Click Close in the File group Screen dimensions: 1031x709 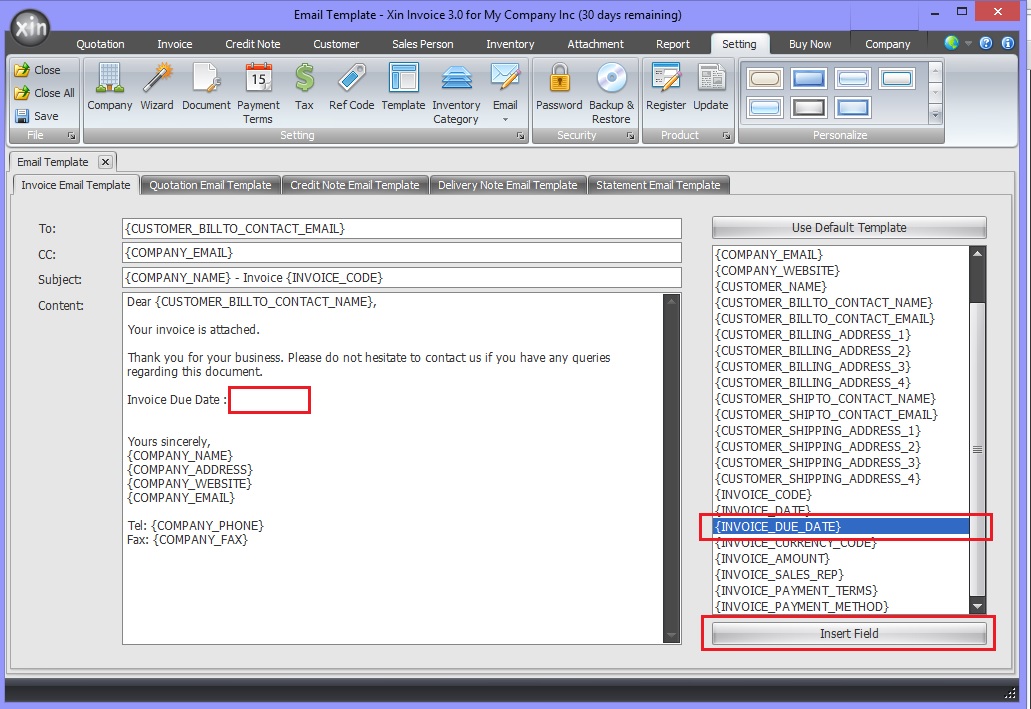pos(37,70)
